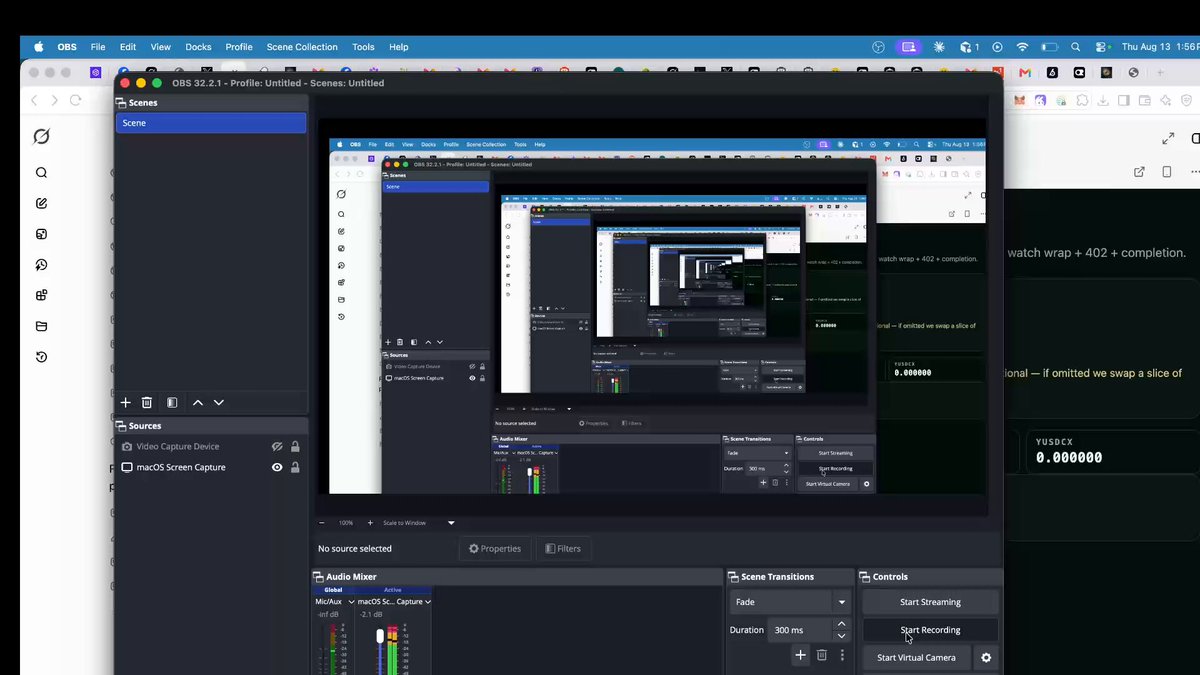The image size is (1200, 675).
Task: Unlock the macOS Screen Capture source
Action: click(295, 467)
